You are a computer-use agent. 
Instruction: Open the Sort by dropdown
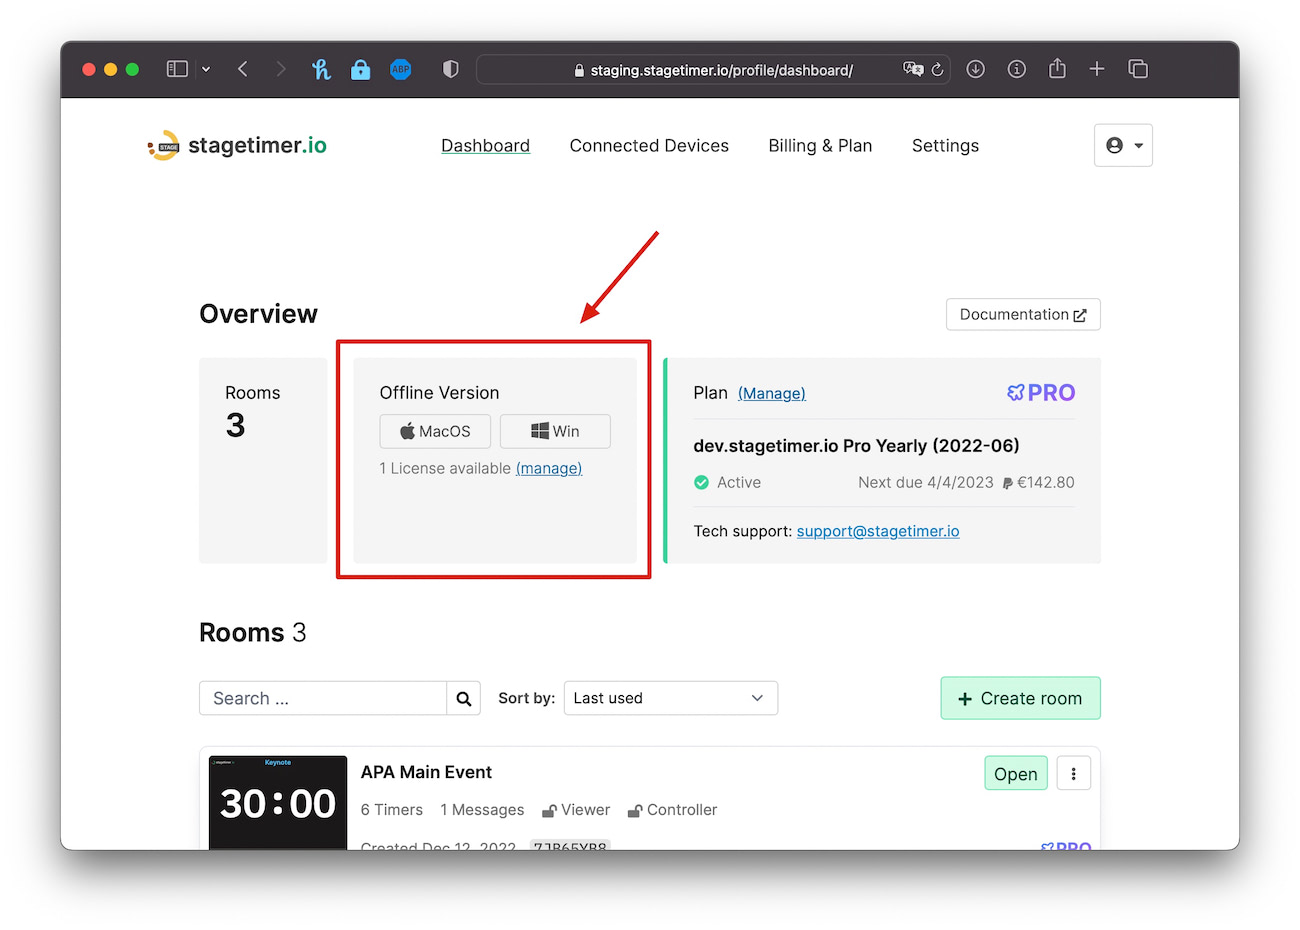(x=670, y=698)
